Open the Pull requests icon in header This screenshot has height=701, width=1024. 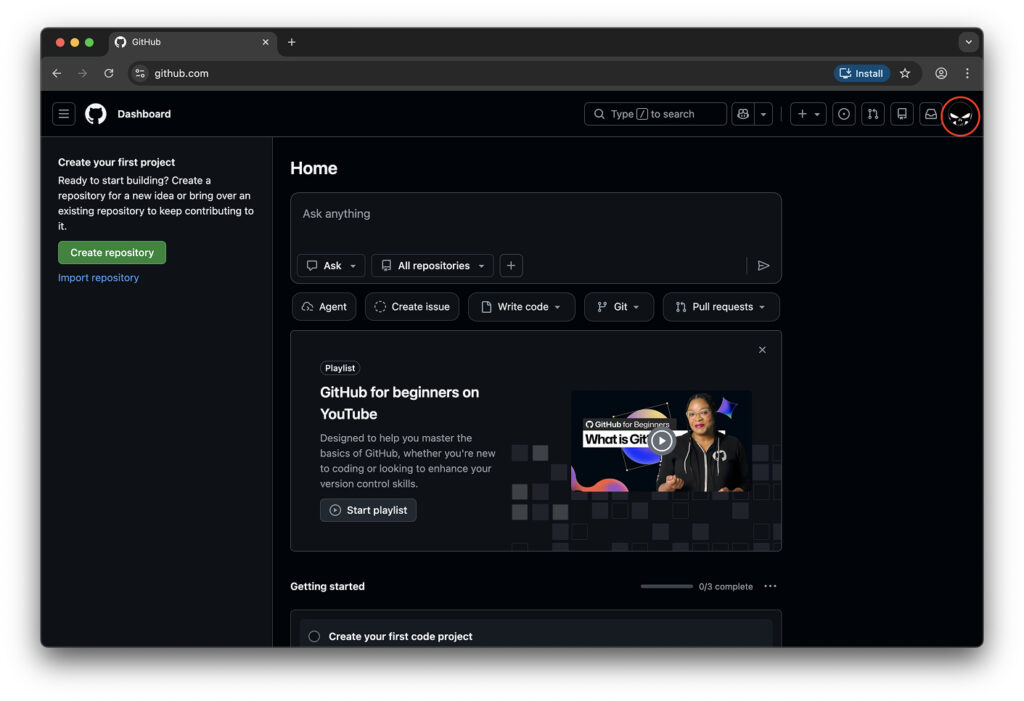point(872,114)
